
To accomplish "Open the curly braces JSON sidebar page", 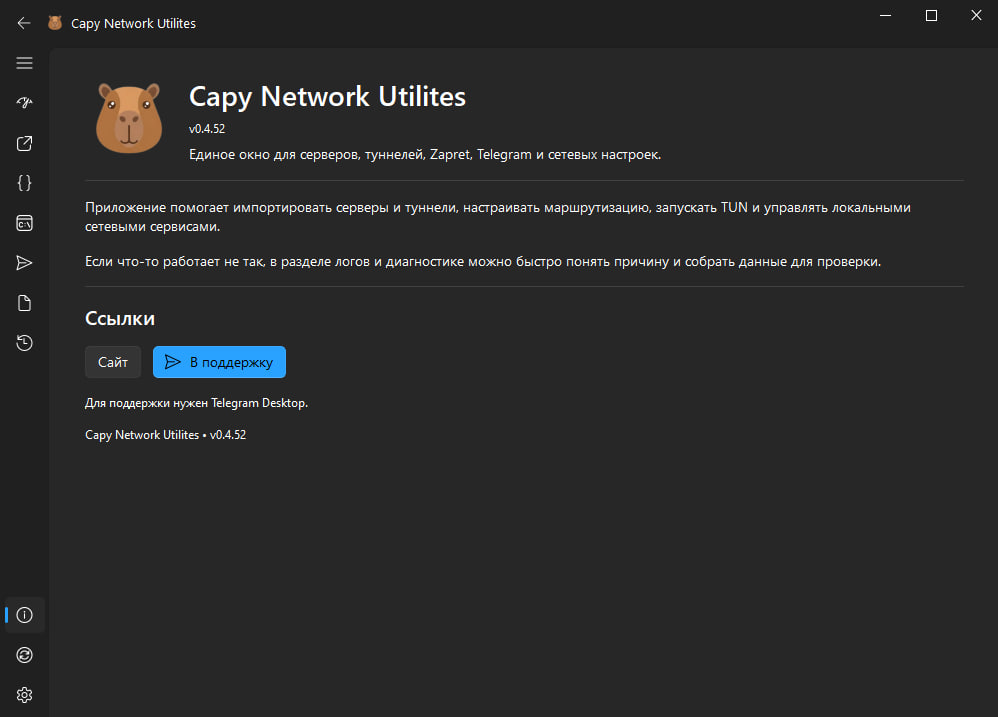I will point(24,183).
